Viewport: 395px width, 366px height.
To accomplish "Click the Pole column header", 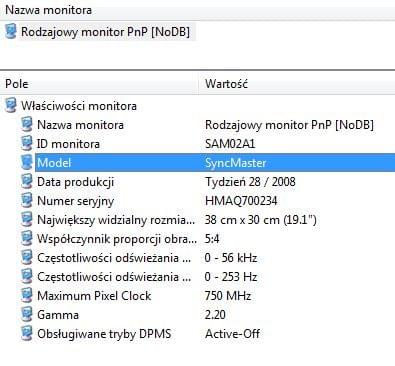I will (x=99, y=84).
